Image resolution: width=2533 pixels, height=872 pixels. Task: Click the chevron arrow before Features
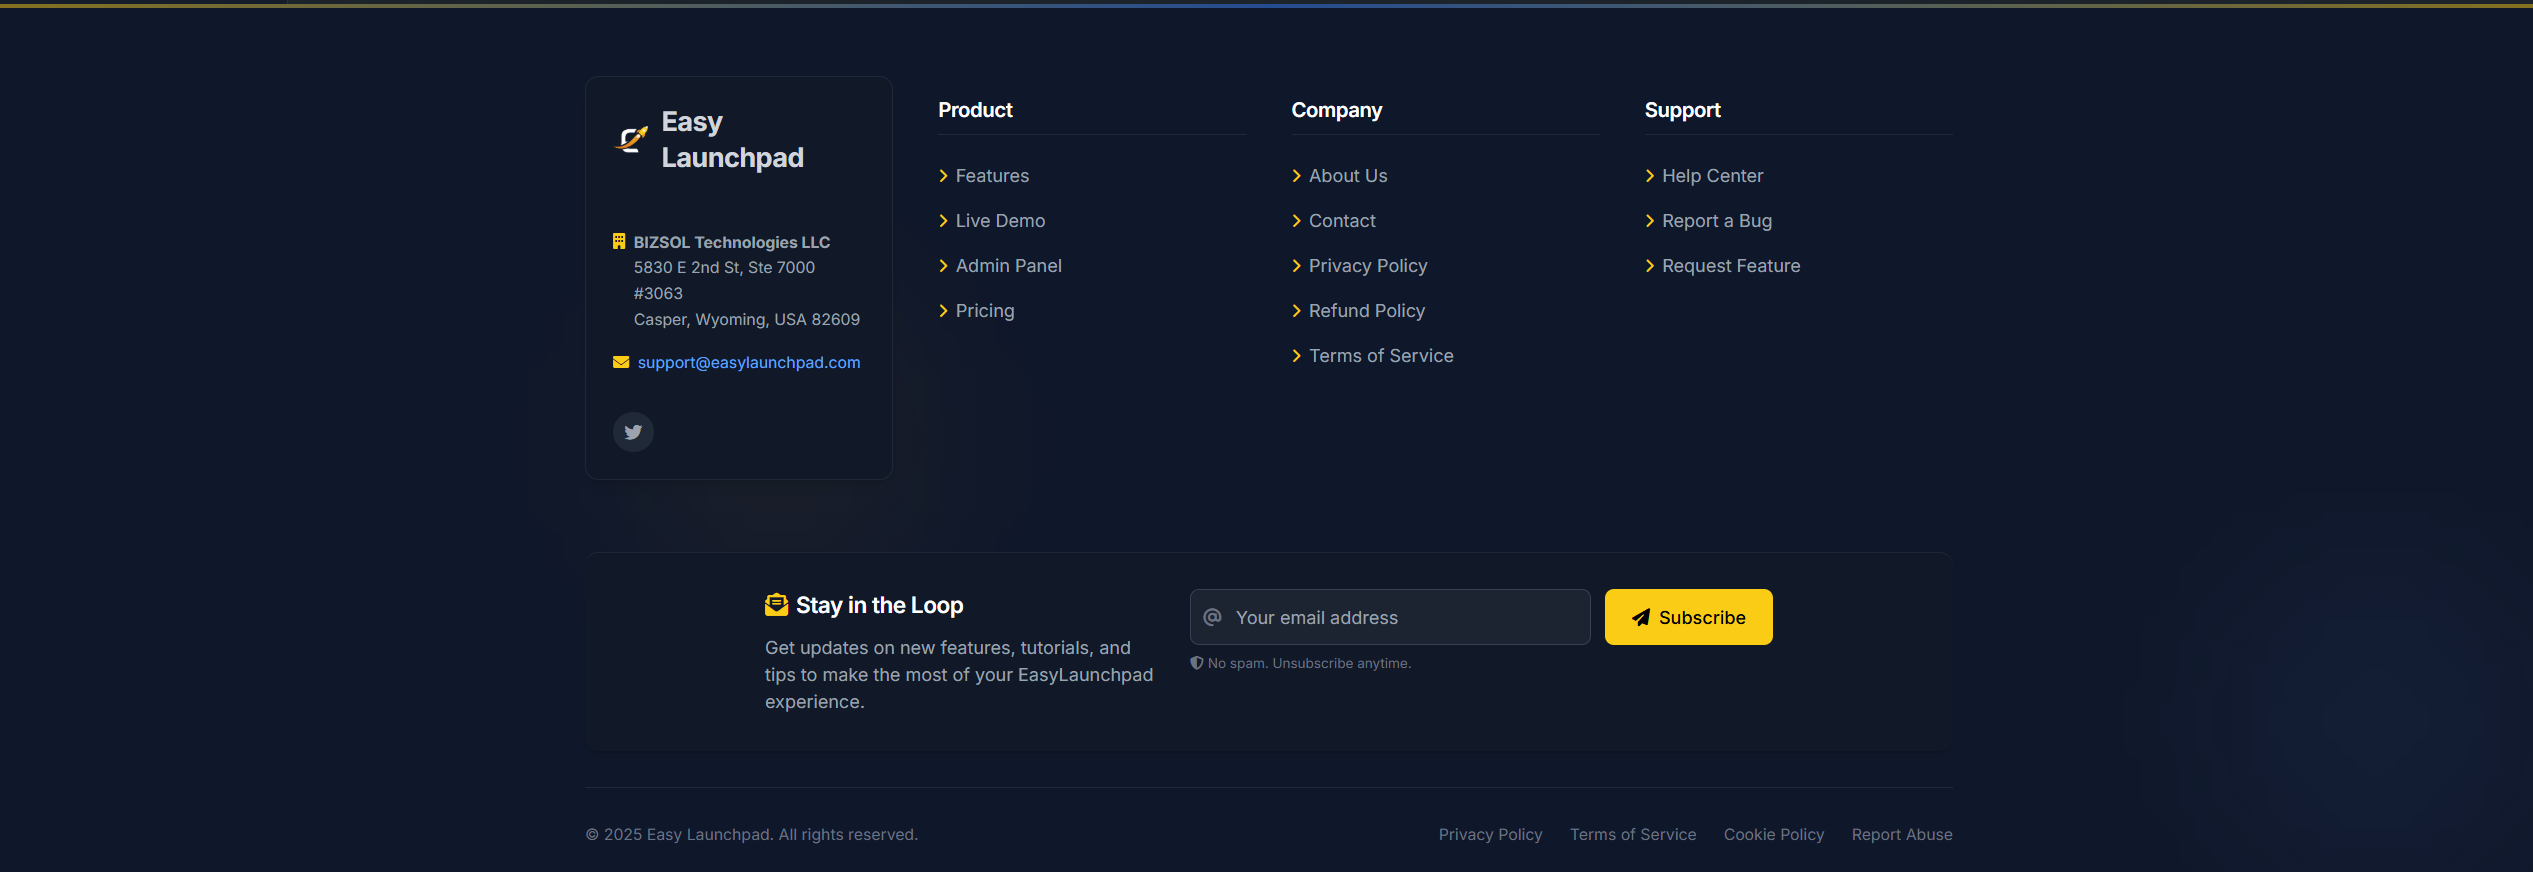(943, 176)
